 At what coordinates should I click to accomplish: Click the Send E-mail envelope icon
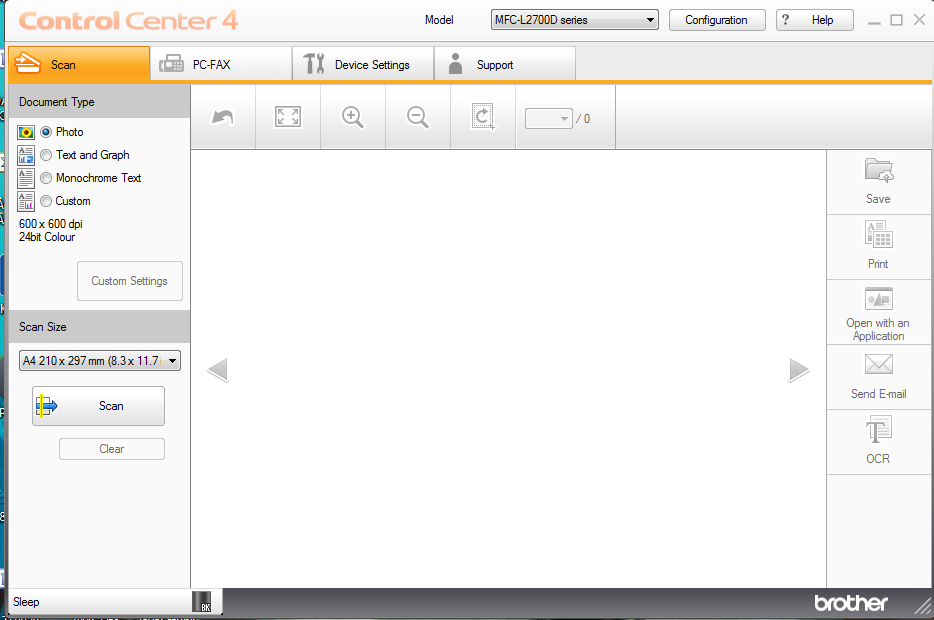(879, 364)
